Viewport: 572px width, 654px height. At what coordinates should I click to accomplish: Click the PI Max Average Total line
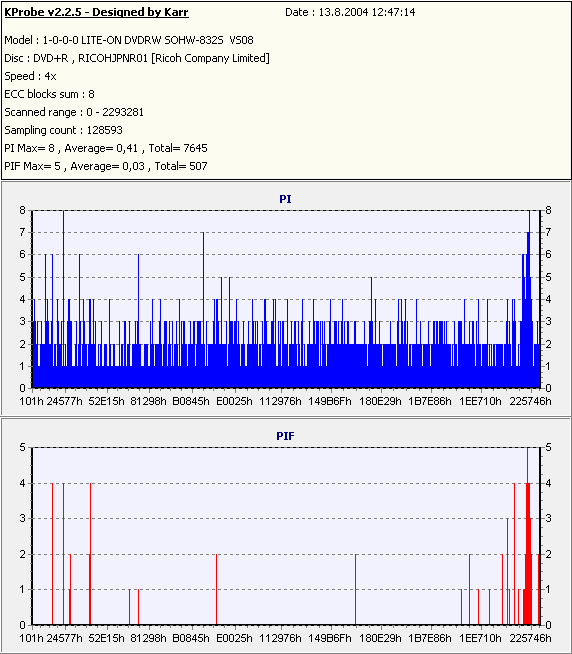click(106, 148)
